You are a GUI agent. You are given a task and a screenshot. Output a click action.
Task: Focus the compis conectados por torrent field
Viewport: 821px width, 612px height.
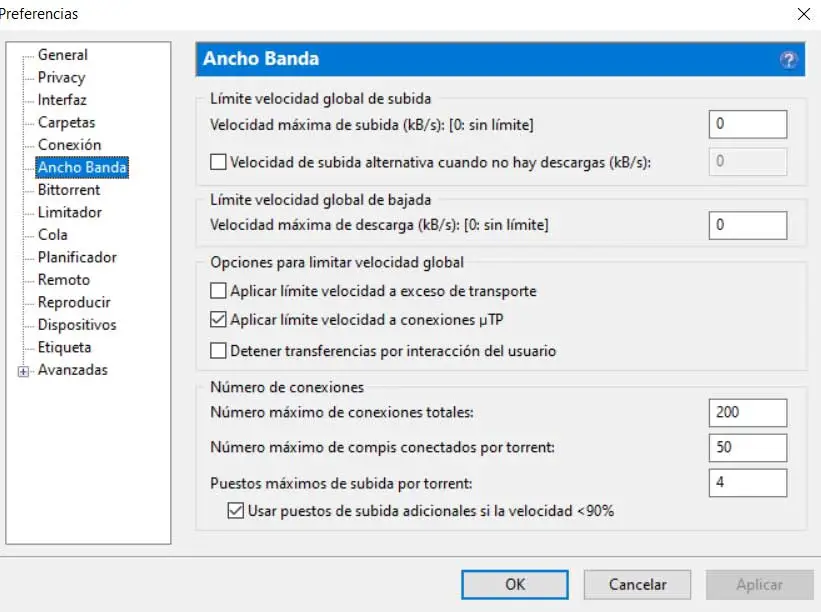pos(748,448)
